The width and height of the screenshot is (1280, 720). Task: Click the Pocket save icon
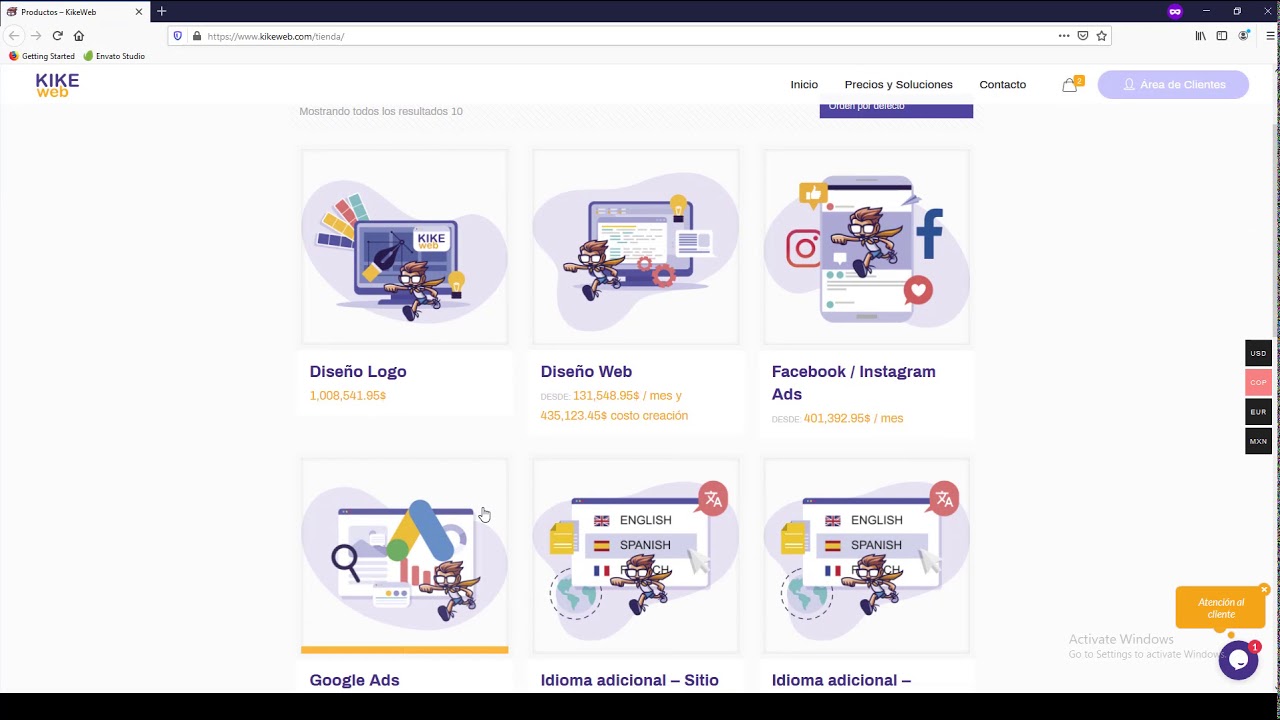1083,36
